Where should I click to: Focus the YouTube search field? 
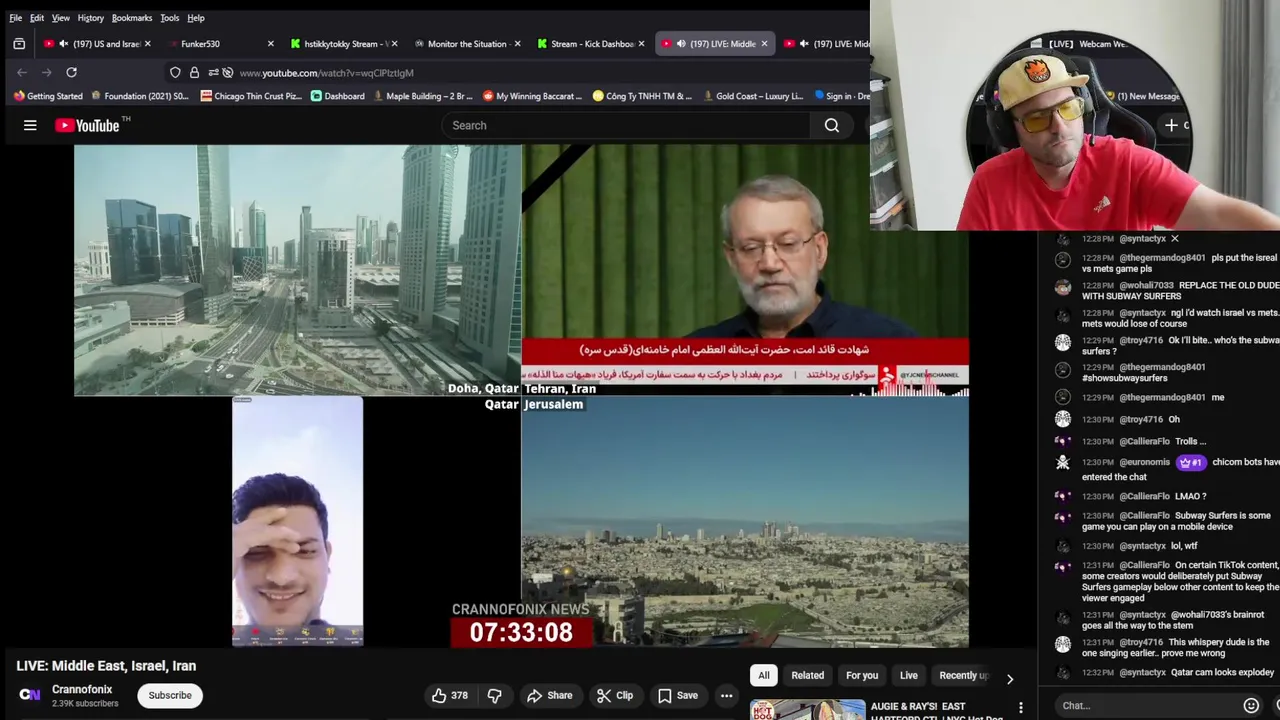point(625,125)
